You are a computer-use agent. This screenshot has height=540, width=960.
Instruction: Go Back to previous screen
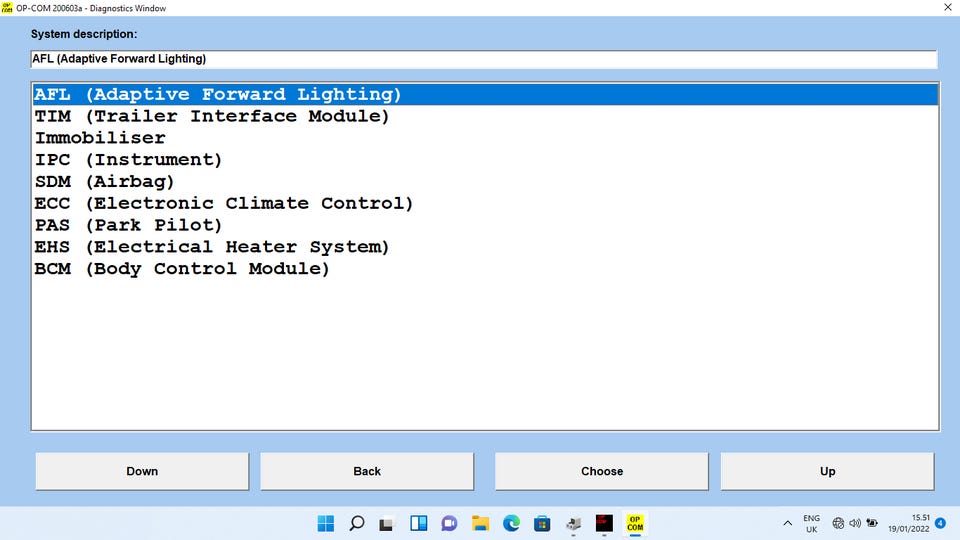367,471
